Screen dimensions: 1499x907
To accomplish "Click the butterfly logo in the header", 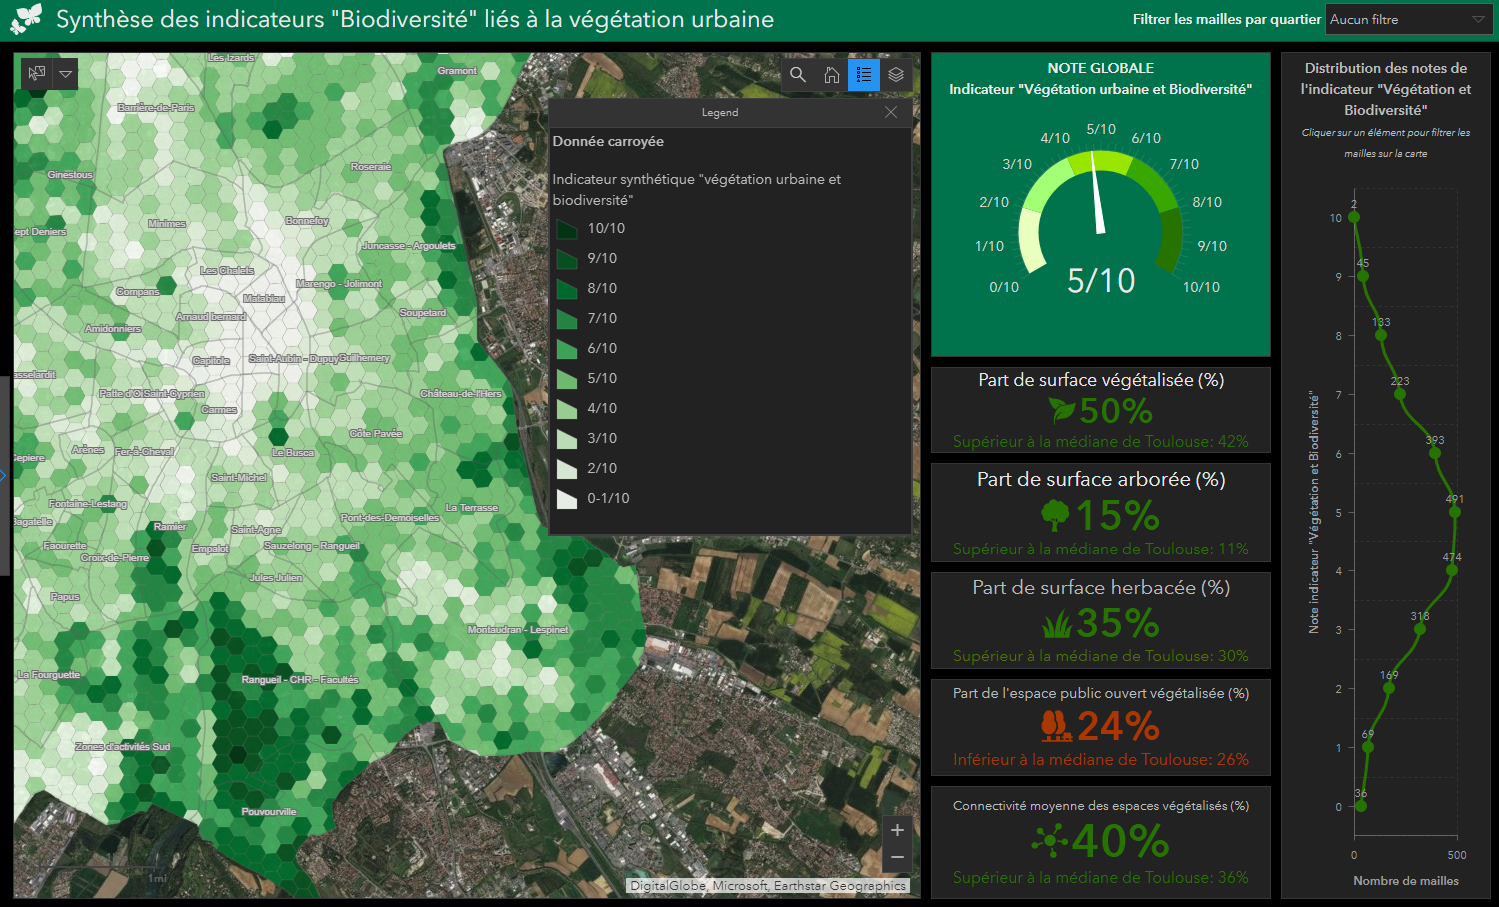I will [x=24, y=18].
